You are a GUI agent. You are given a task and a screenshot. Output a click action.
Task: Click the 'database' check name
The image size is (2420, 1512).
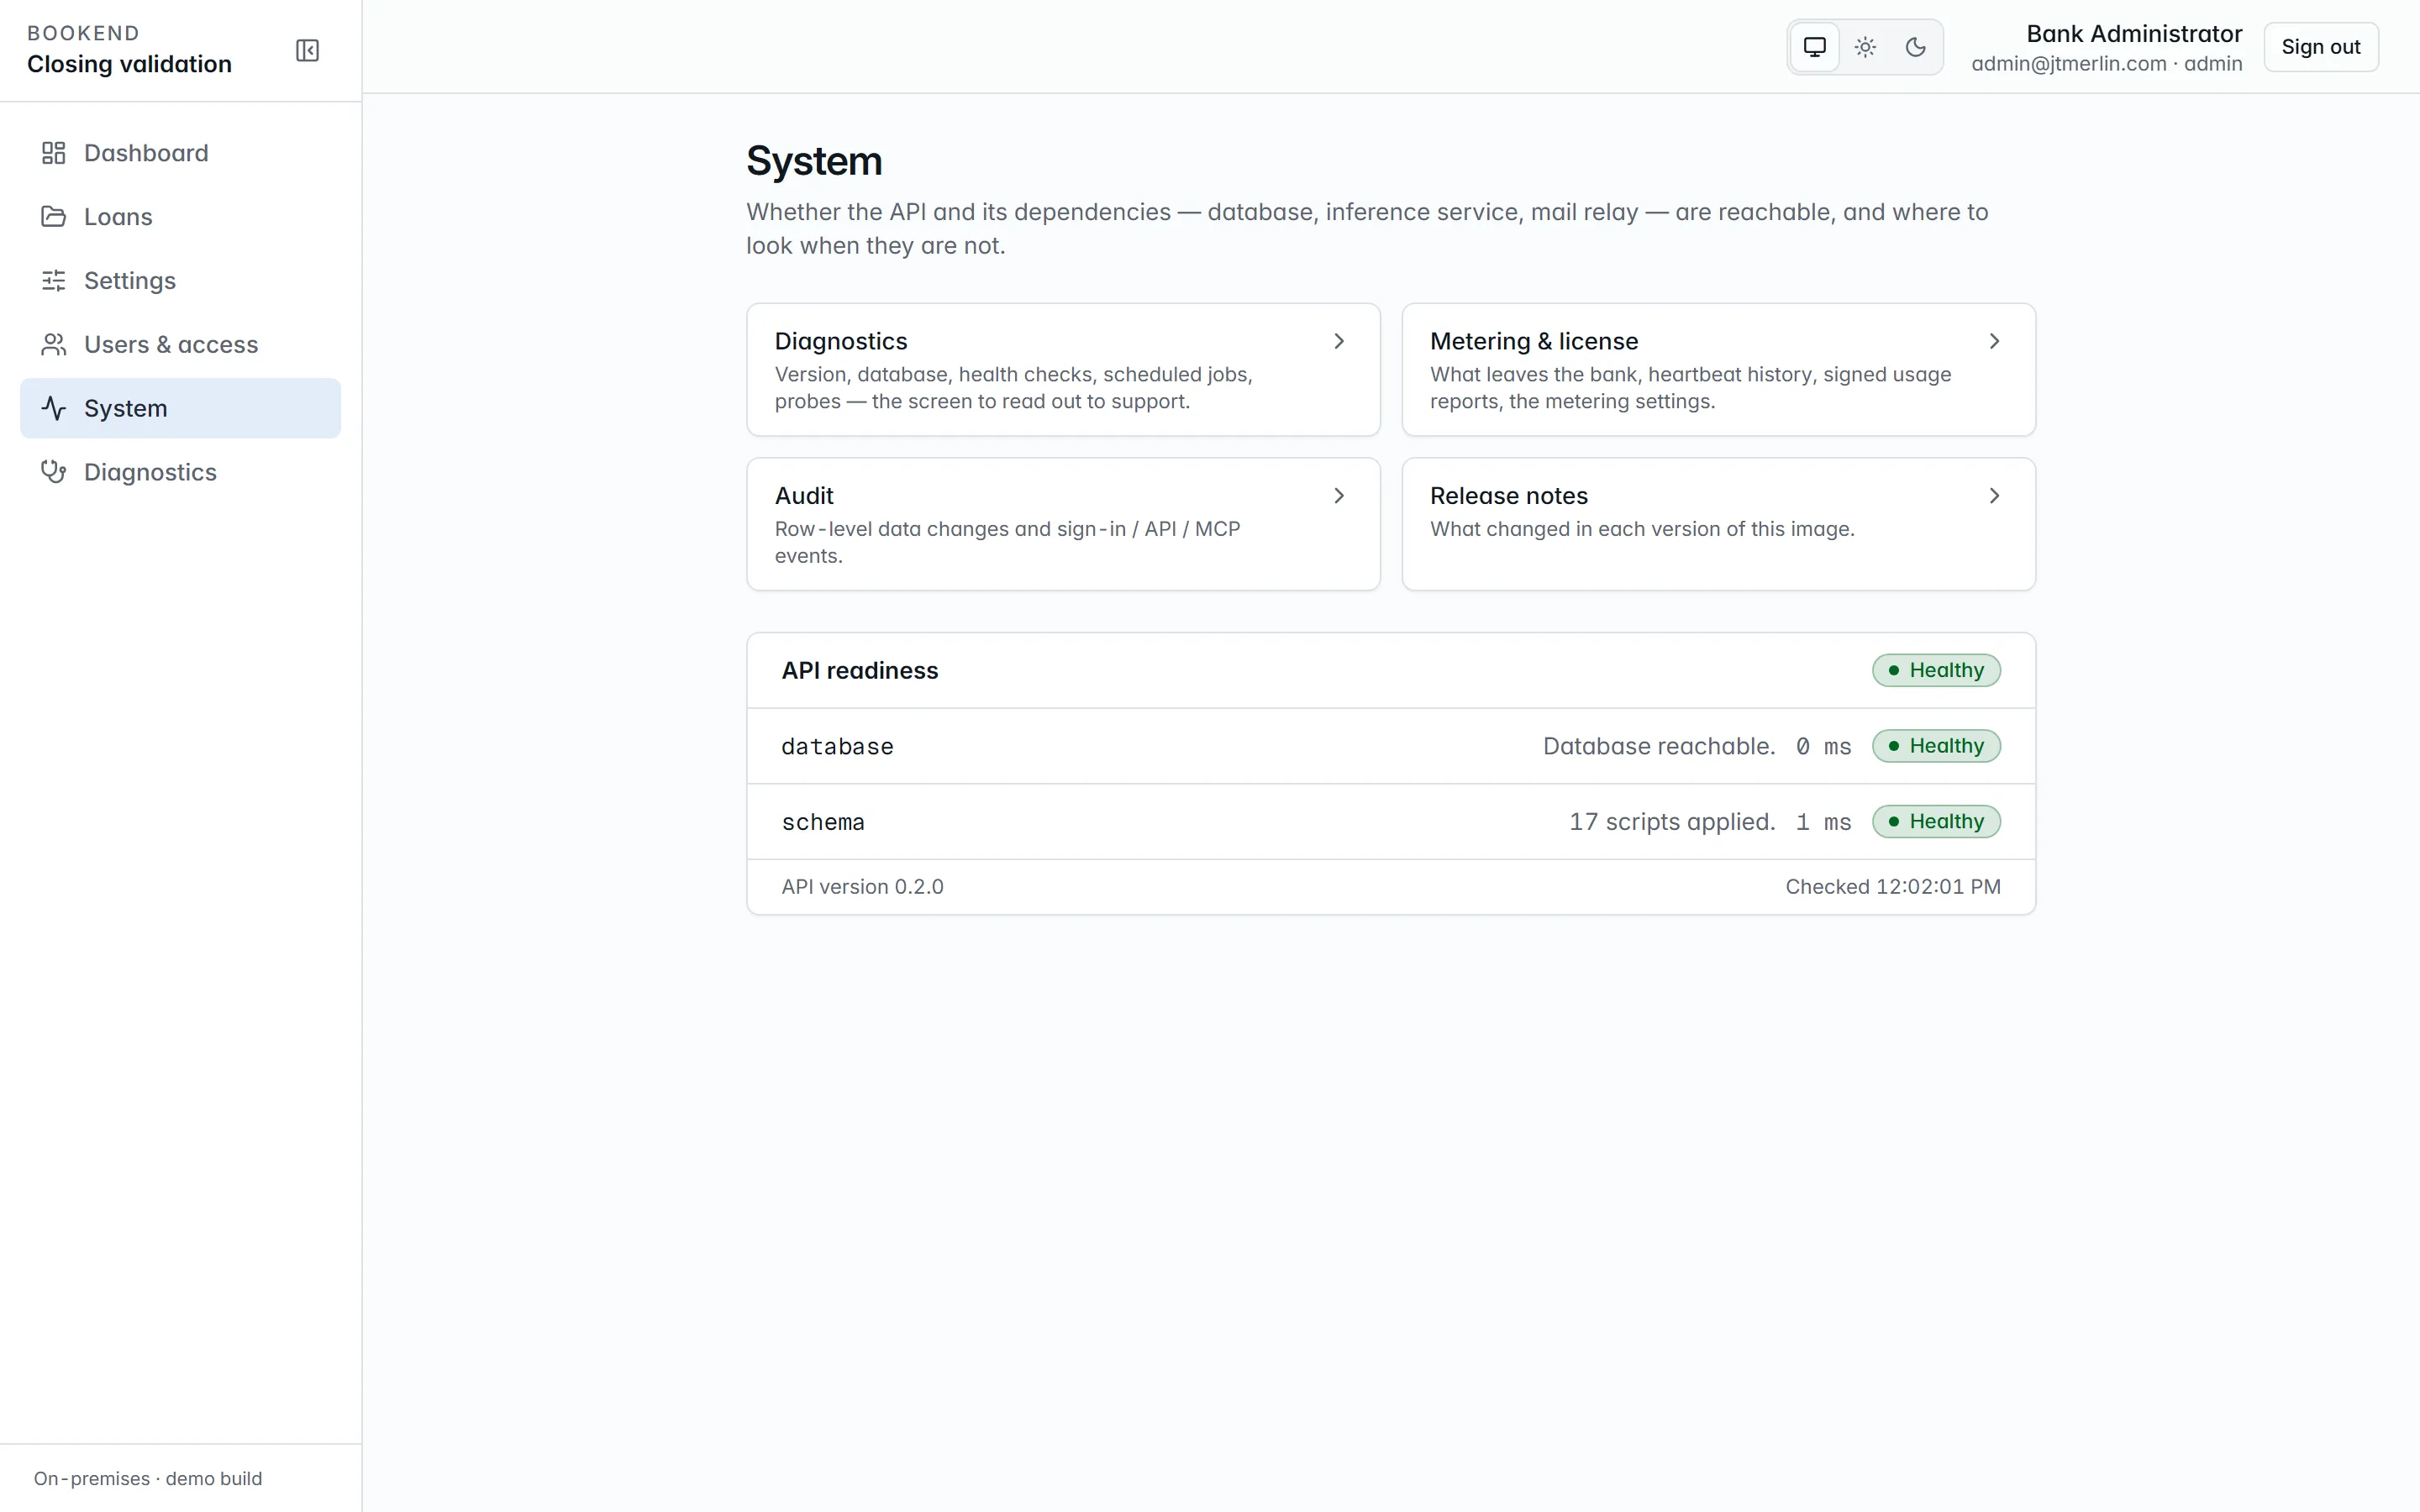click(x=837, y=746)
